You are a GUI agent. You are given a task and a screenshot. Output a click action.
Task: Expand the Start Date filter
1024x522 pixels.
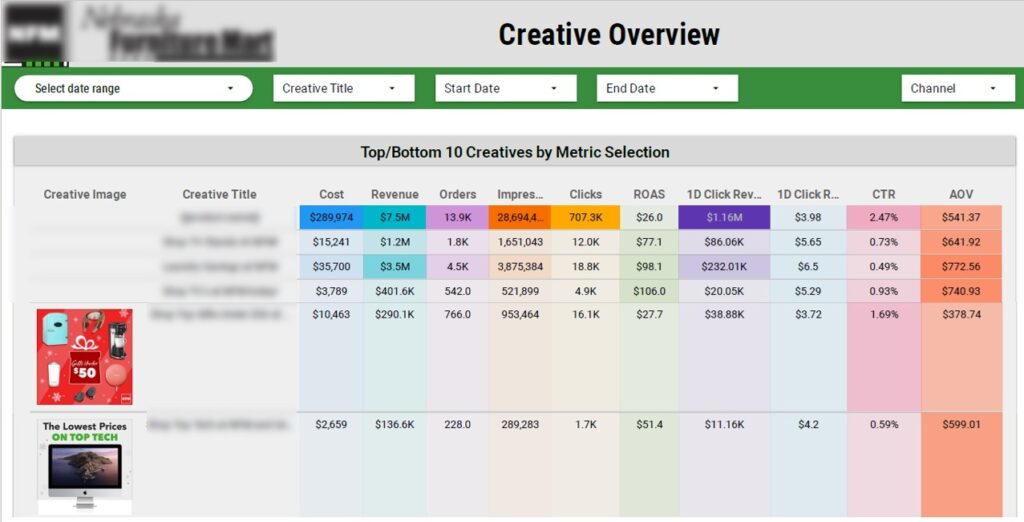pos(505,88)
